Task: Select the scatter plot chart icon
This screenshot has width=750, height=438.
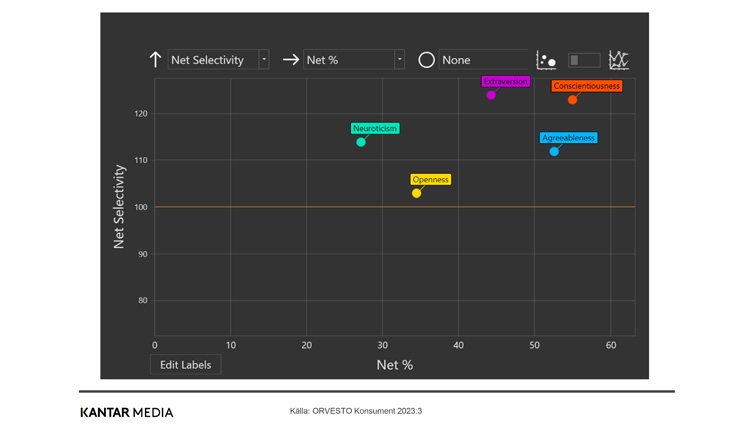Action: click(546, 60)
